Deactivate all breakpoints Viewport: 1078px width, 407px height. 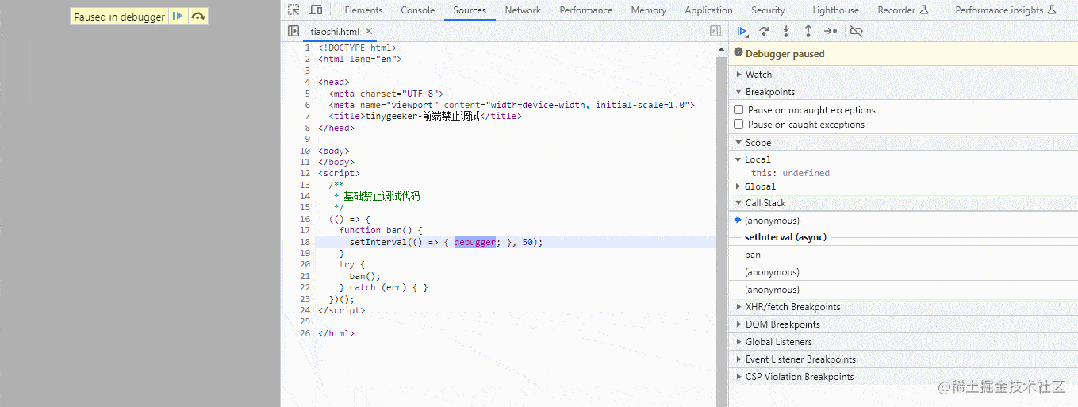[x=856, y=31]
